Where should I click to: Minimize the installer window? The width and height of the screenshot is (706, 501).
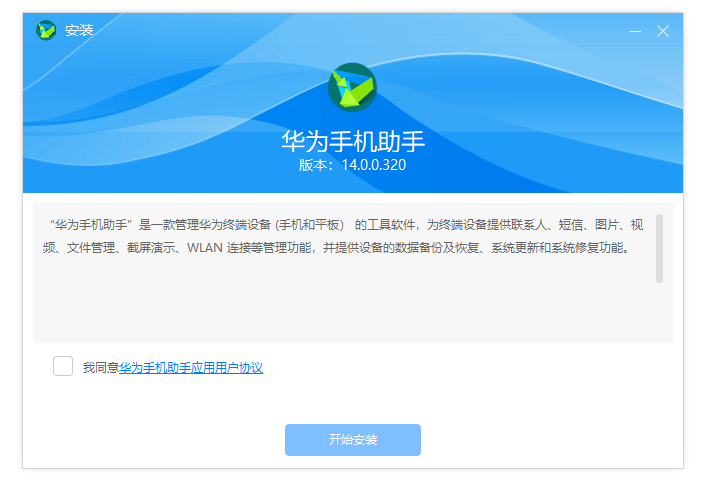[x=635, y=31]
